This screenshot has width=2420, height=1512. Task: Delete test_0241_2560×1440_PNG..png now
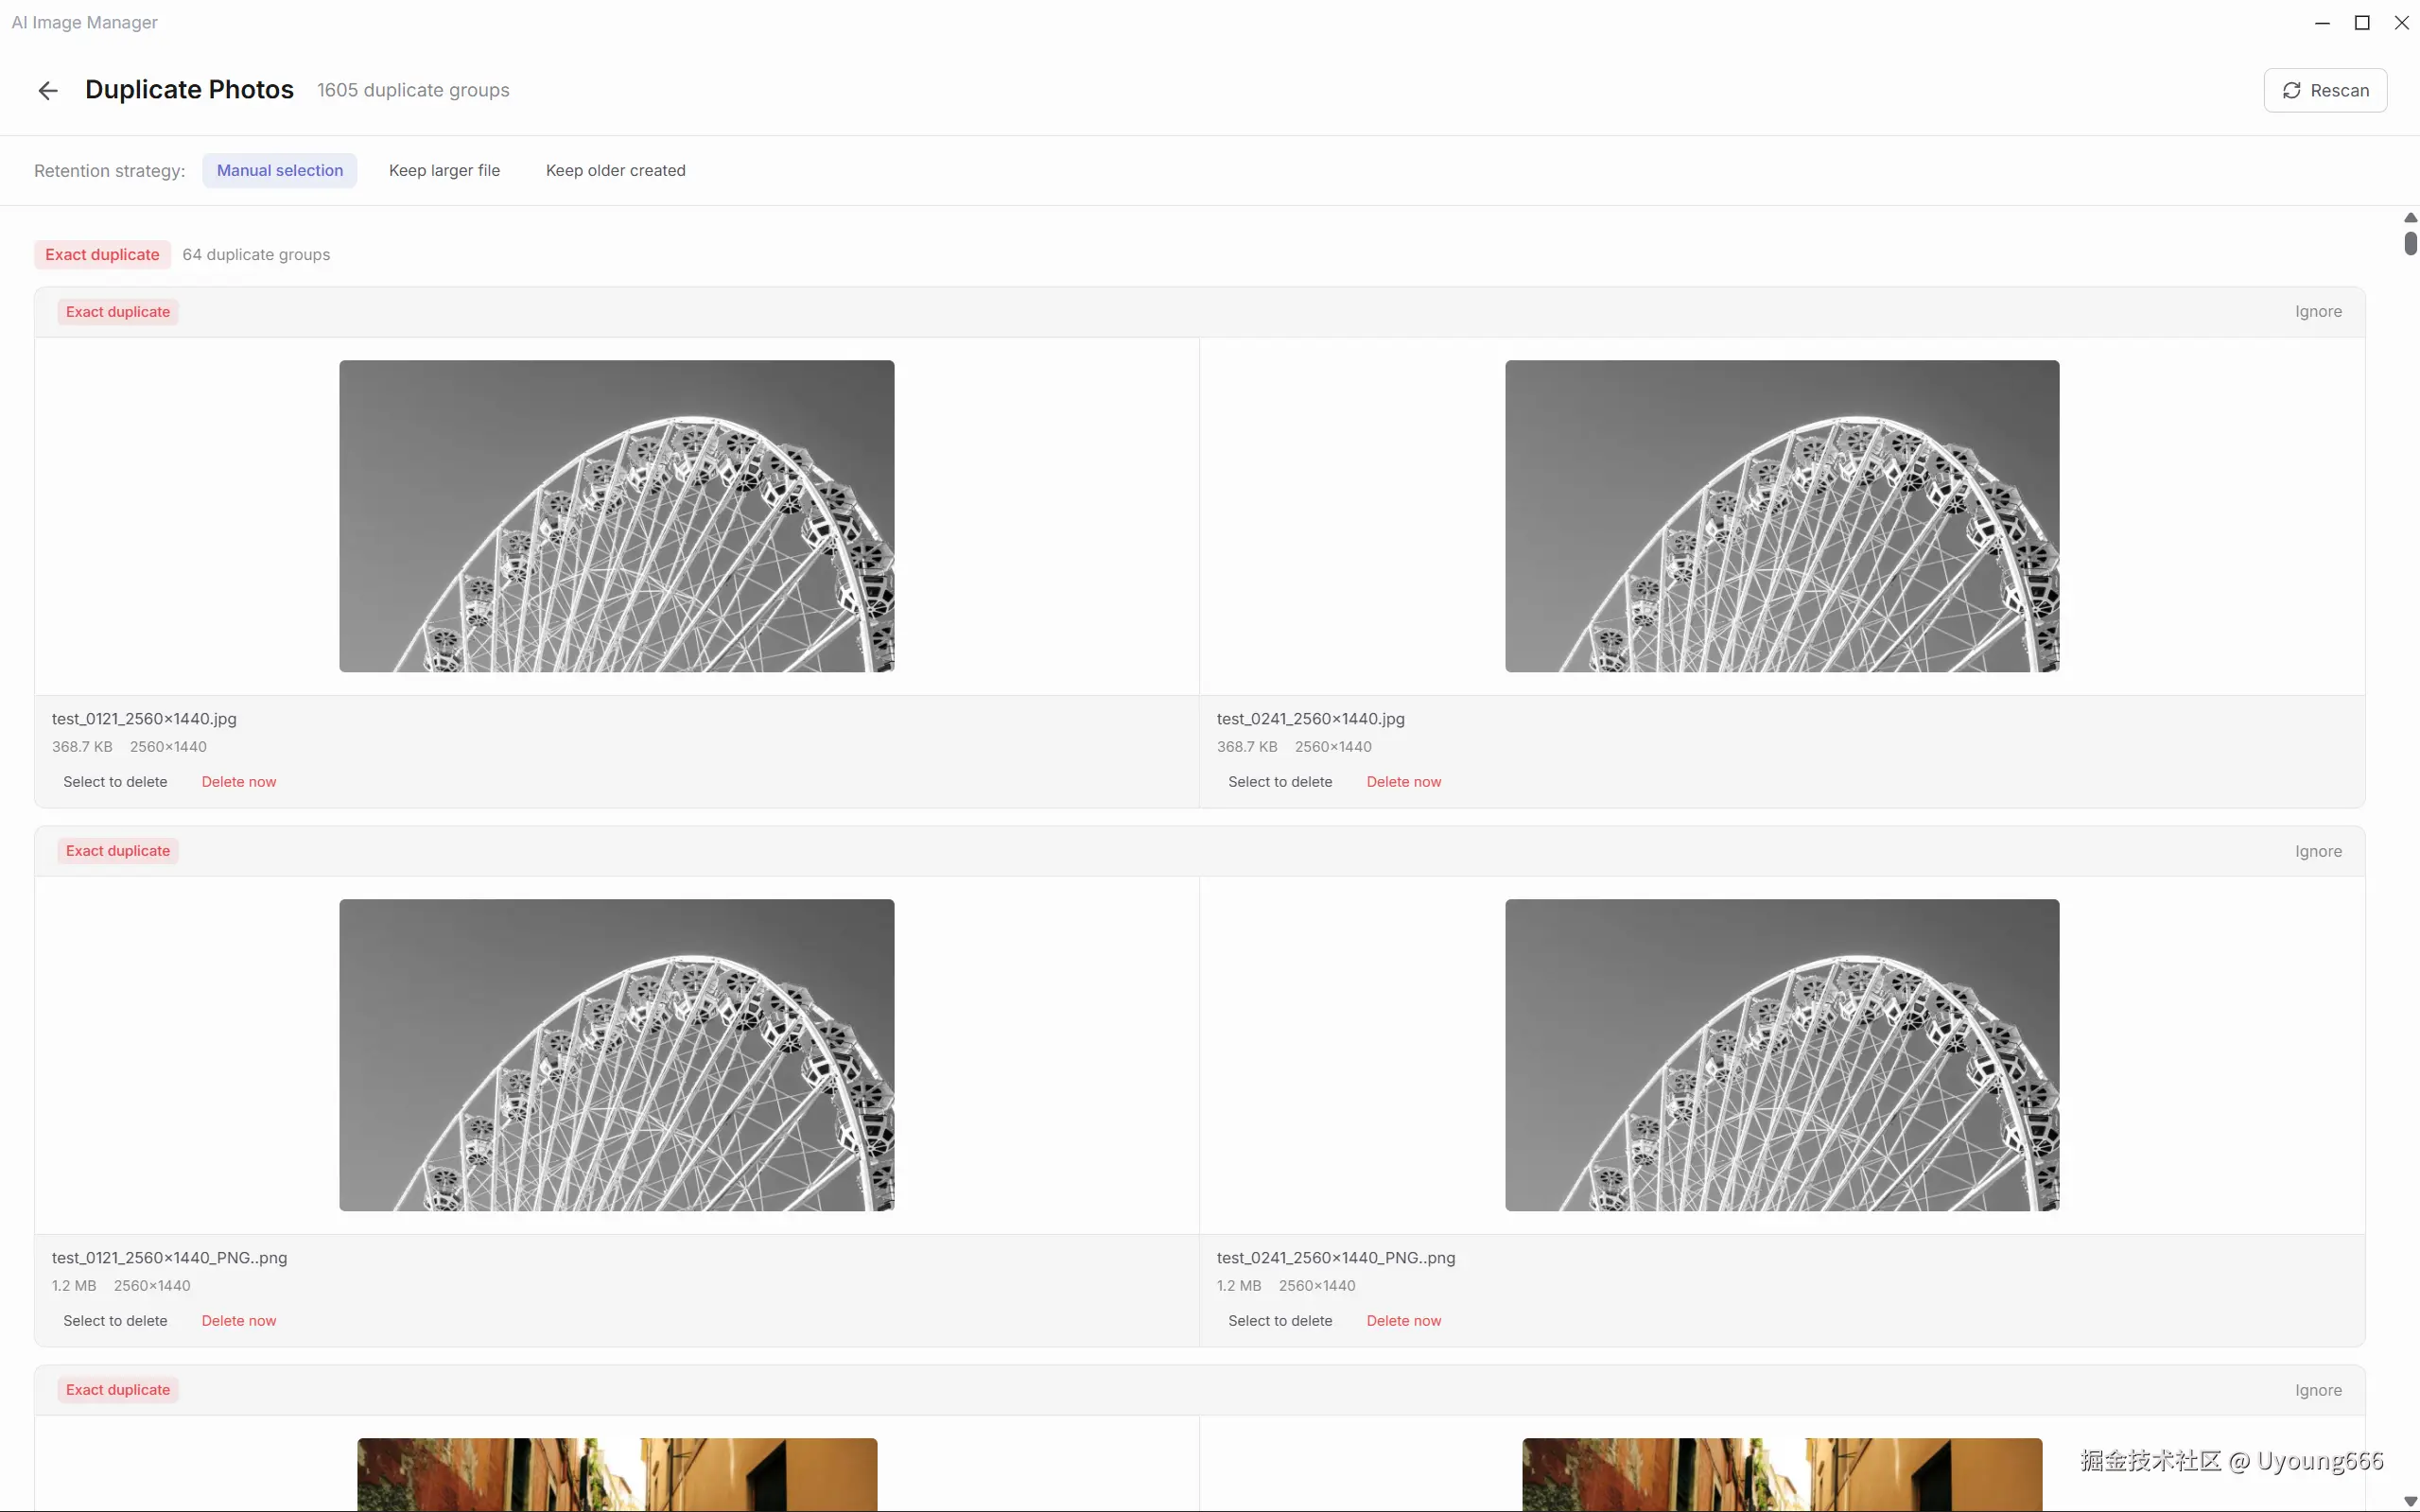[1404, 1321]
